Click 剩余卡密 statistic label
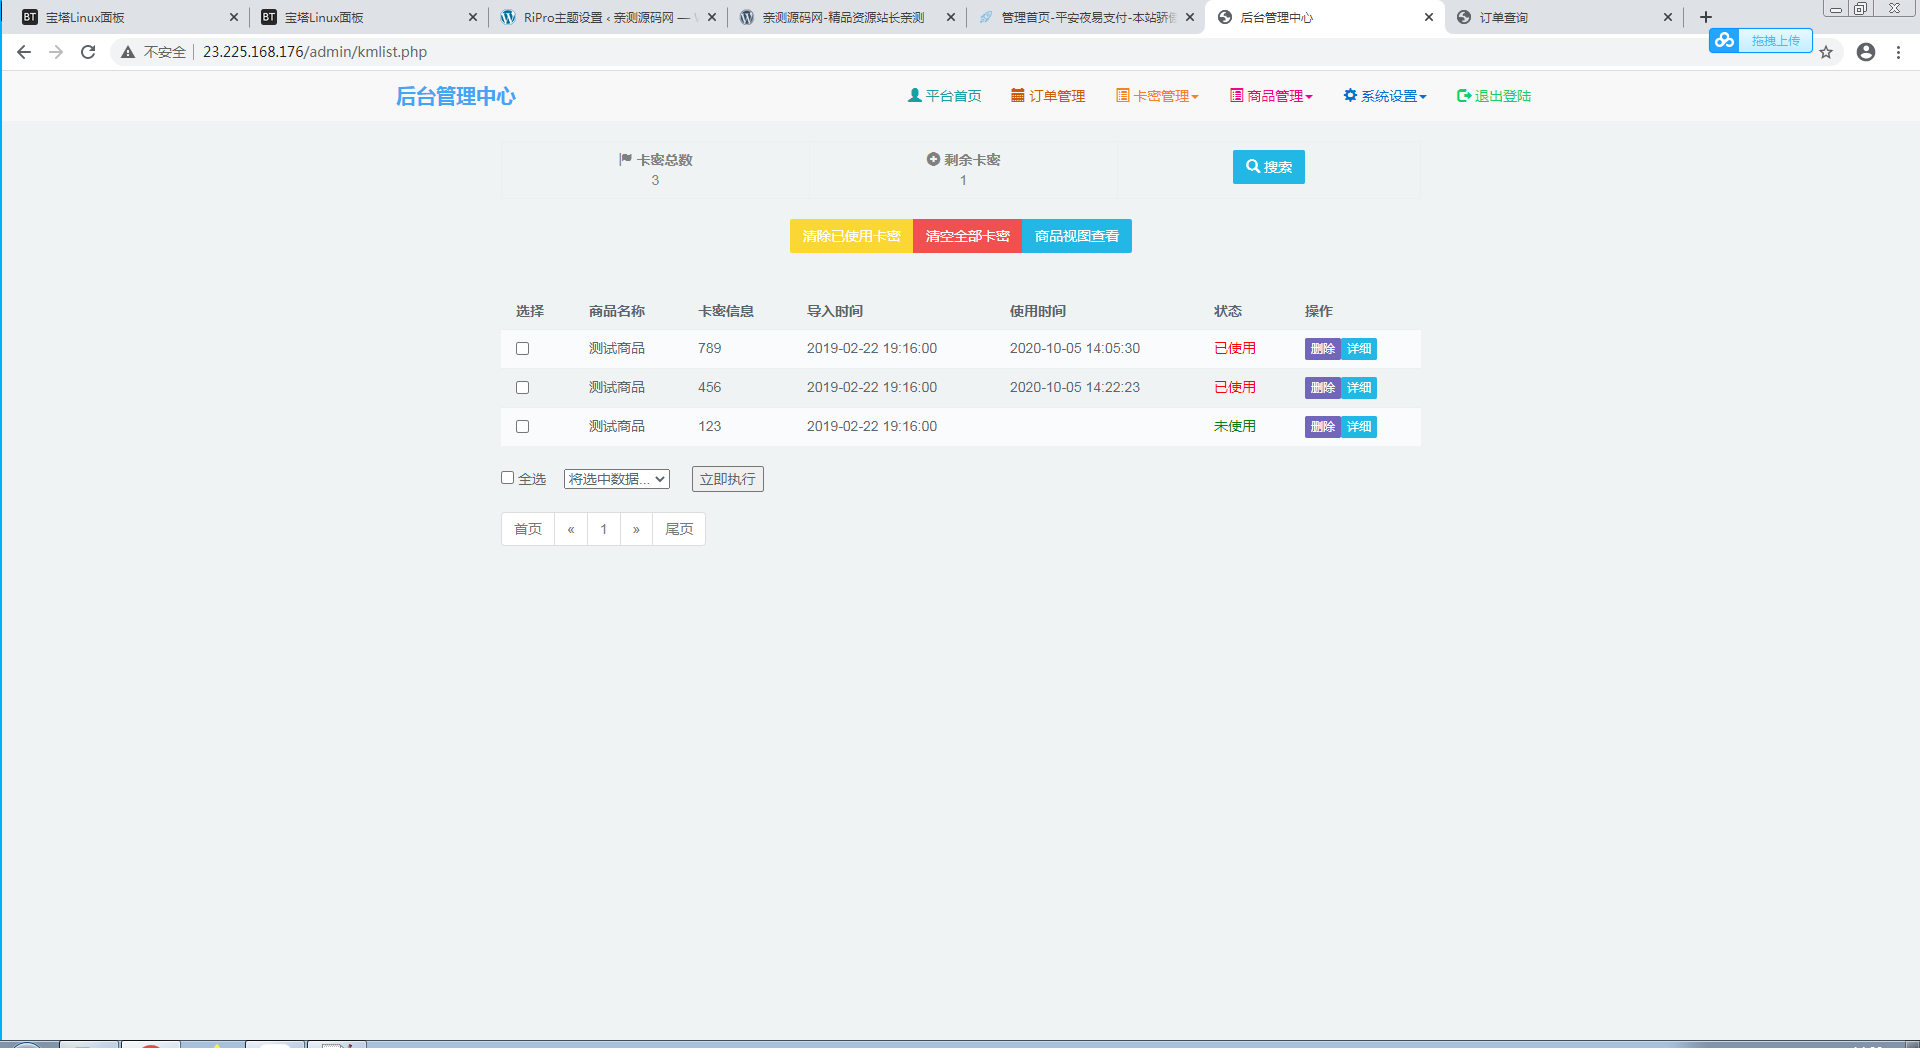This screenshot has height=1048, width=1920. (963, 160)
